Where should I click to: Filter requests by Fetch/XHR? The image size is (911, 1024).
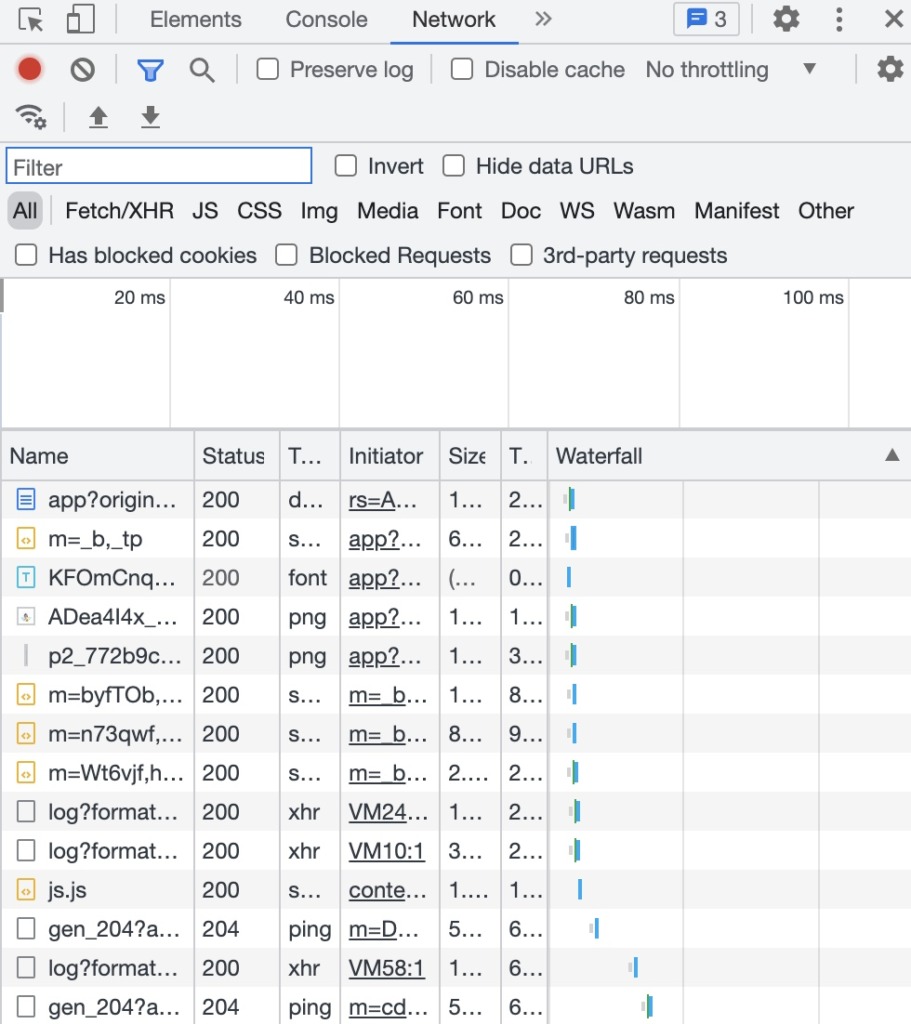point(120,211)
